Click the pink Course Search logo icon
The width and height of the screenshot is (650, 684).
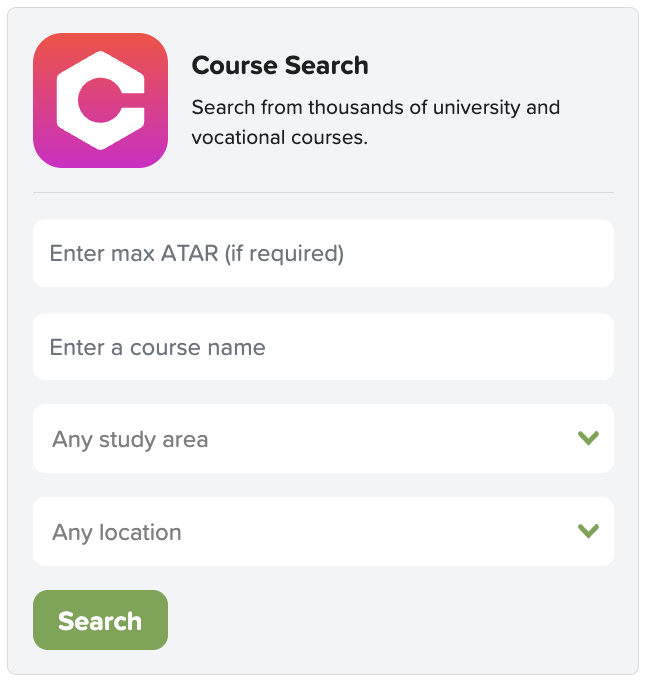(x=100, y=100)
